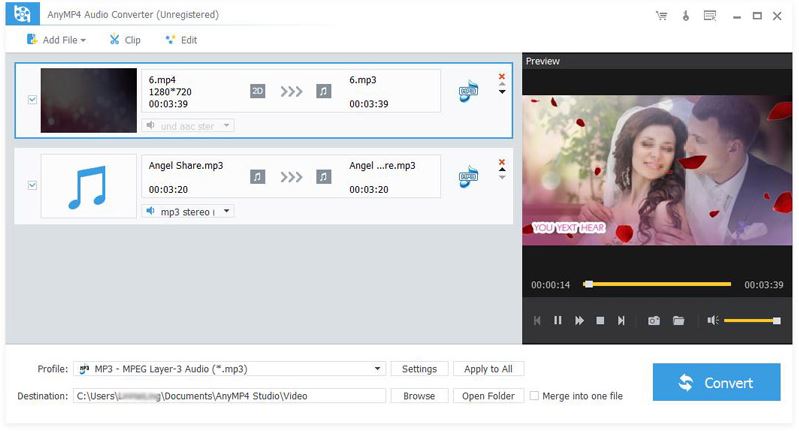Enable Merge into one file
Image resolution: width=799 pixels, height=431 pixels.
(x=534, y=395)
